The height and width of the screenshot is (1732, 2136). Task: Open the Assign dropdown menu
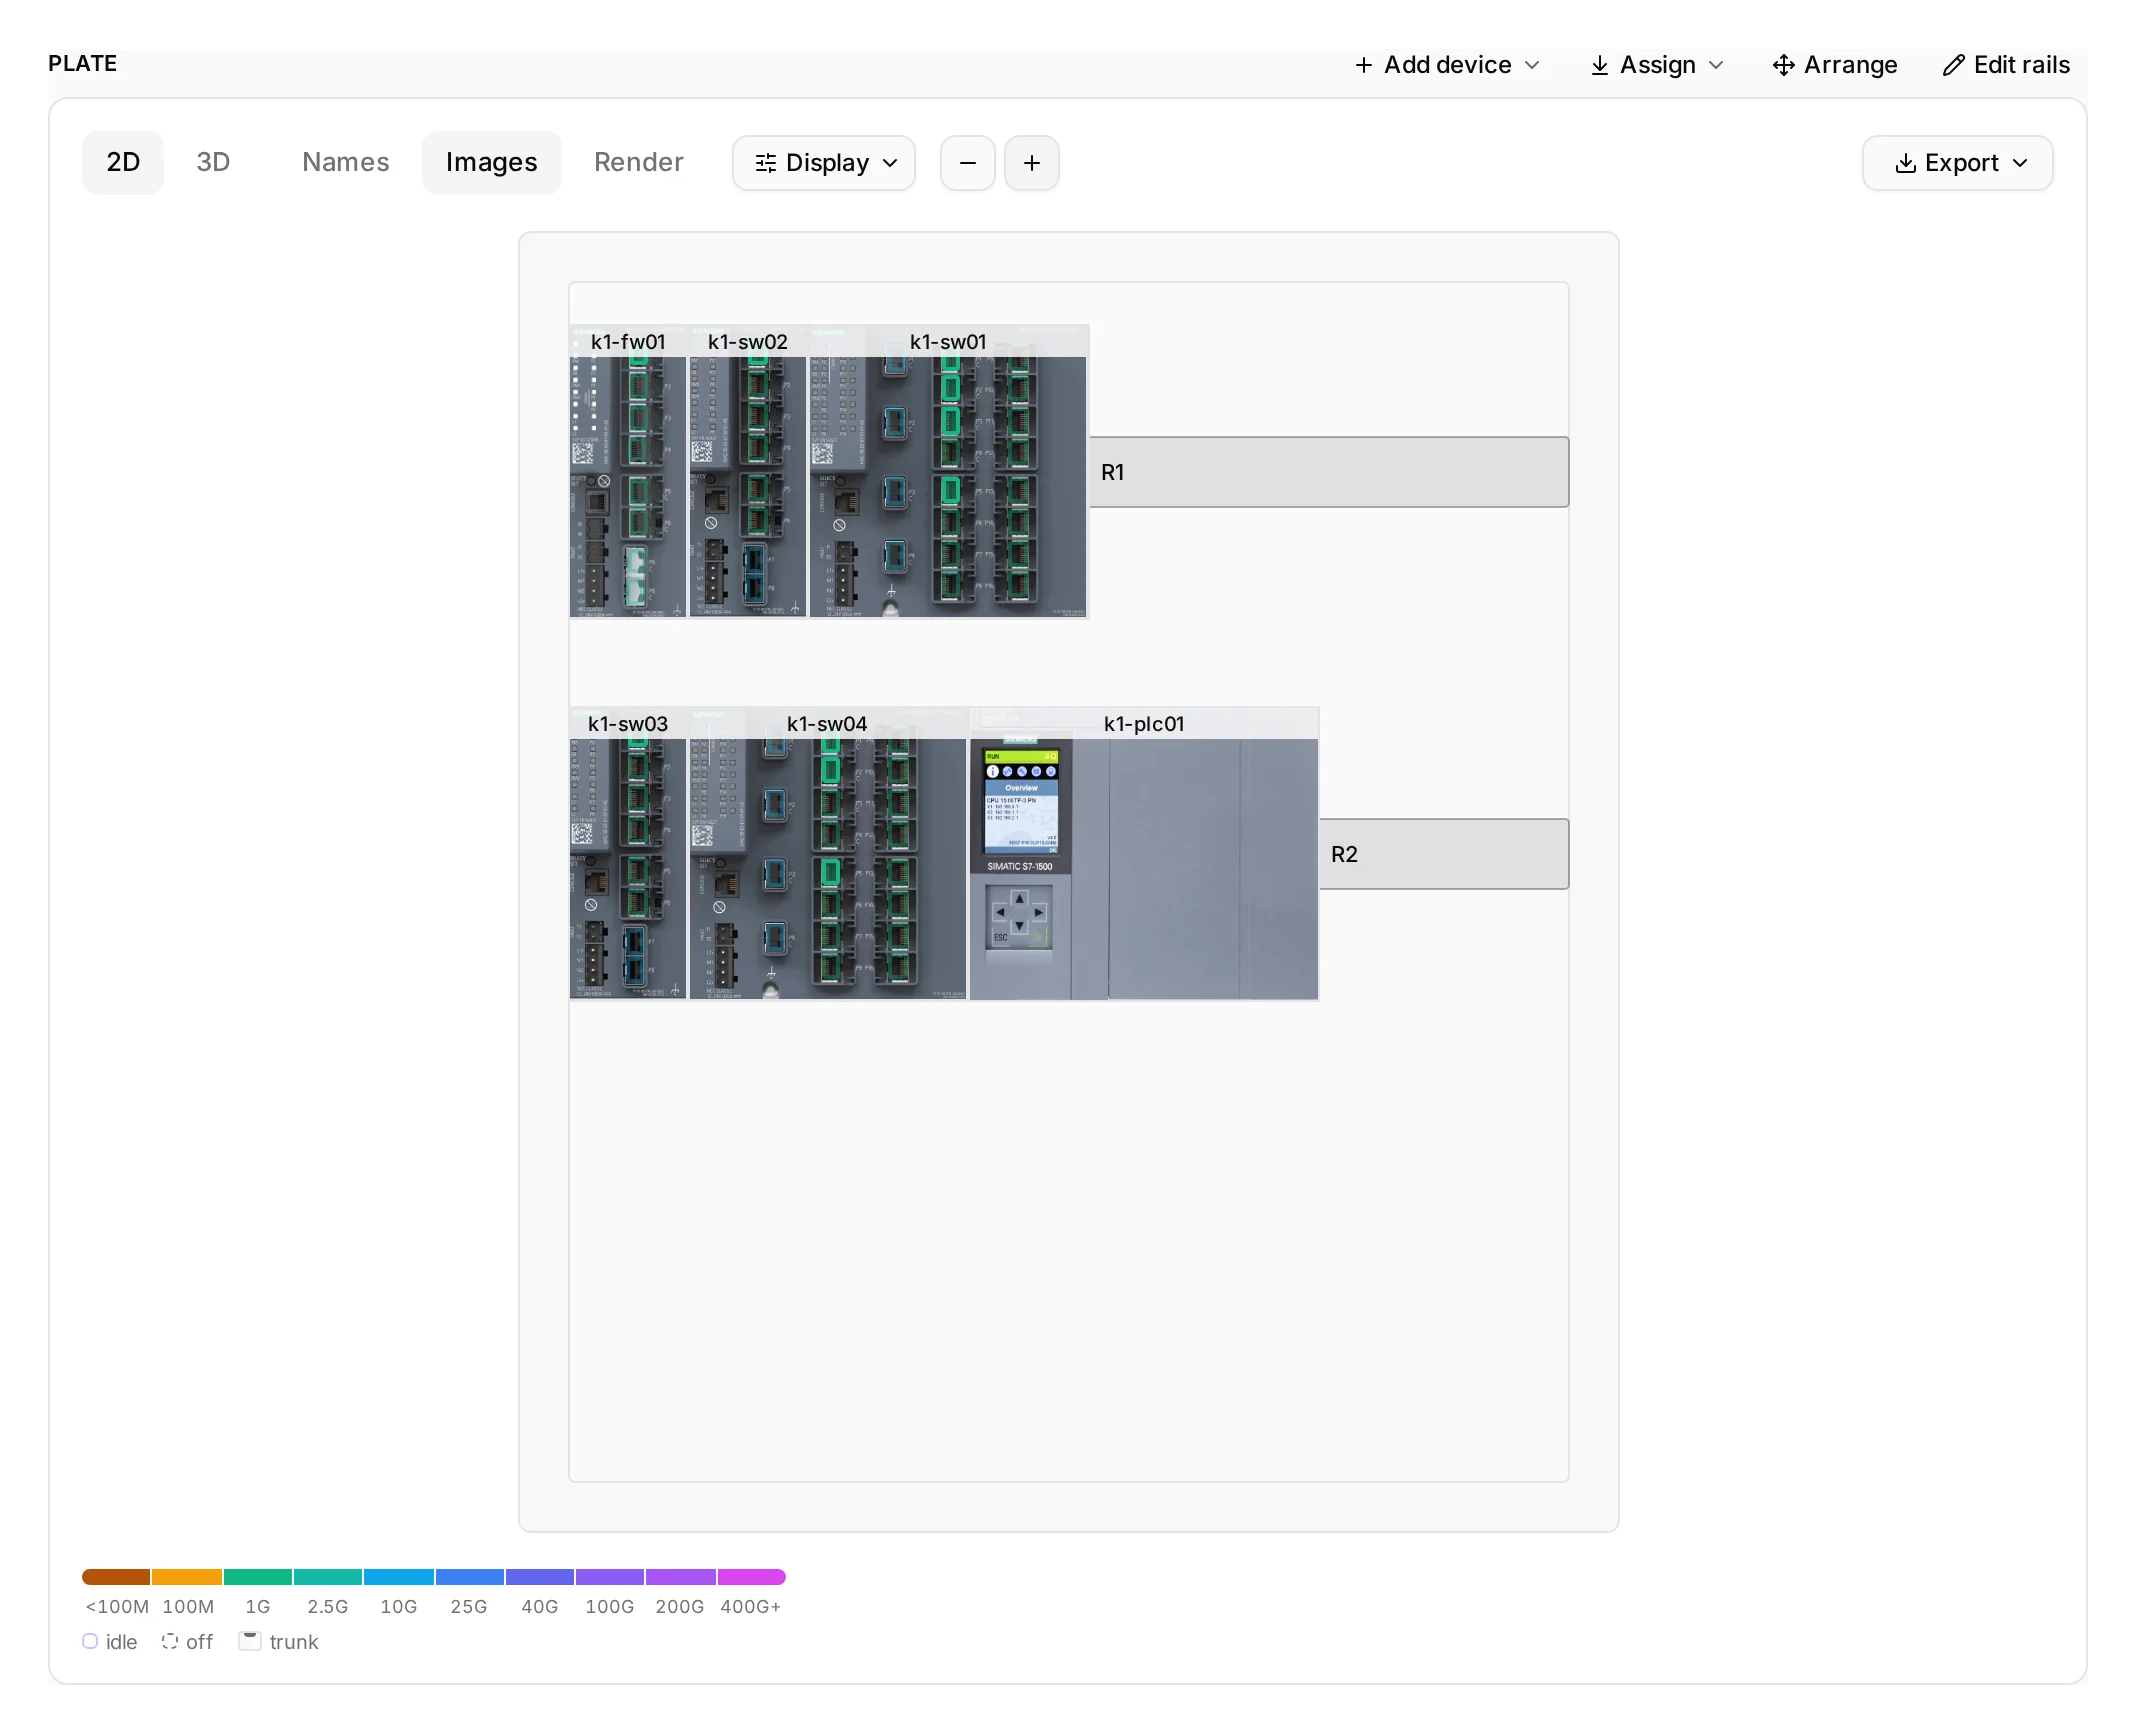[1656, 65]
